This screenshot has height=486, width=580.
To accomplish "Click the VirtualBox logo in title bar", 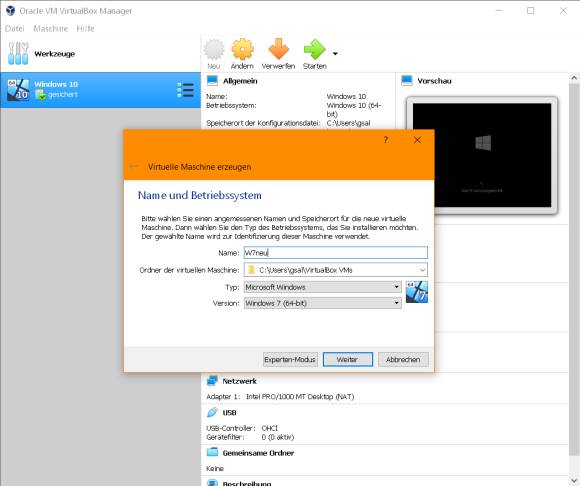I will pyautogui.click(x=10, y=11).
